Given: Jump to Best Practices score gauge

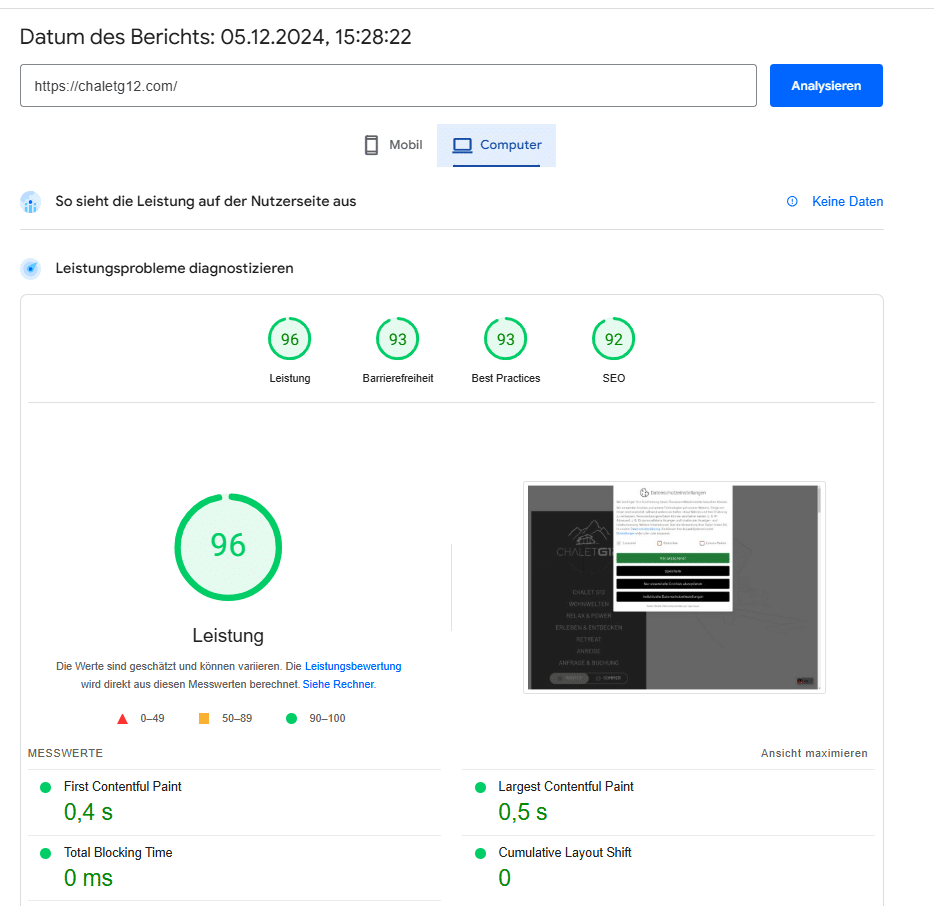Looking at the screenshot, I should pos(506,339).
